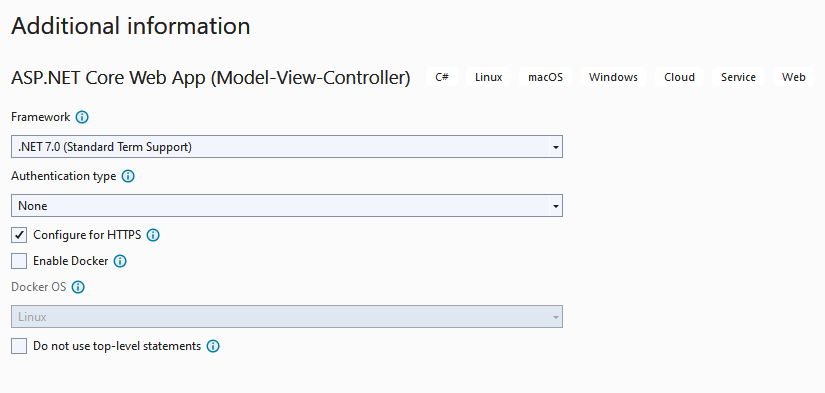Click the info icon next to Framework

82,117
